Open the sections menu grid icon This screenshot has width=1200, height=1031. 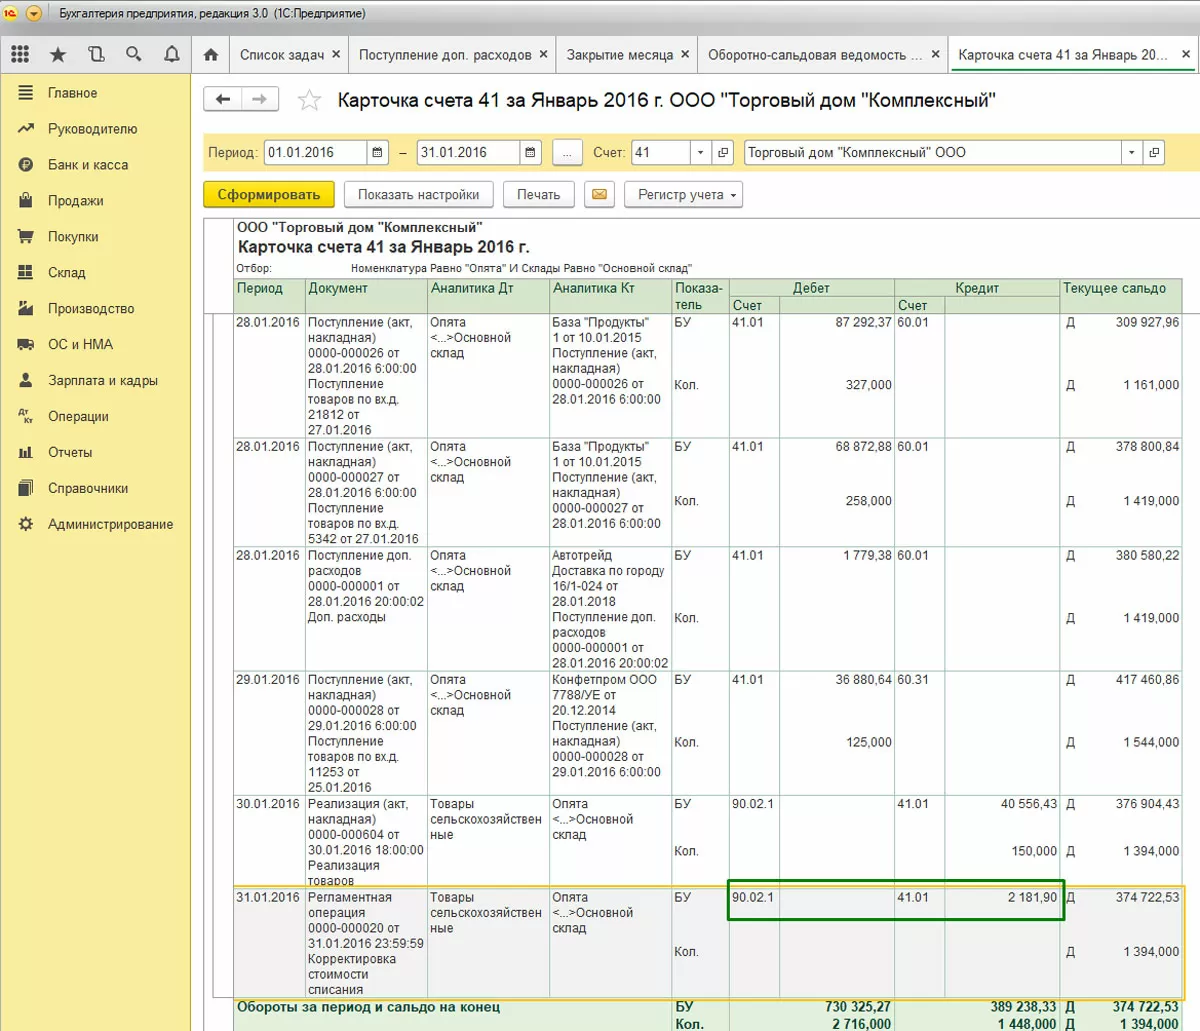pos(20,55)
